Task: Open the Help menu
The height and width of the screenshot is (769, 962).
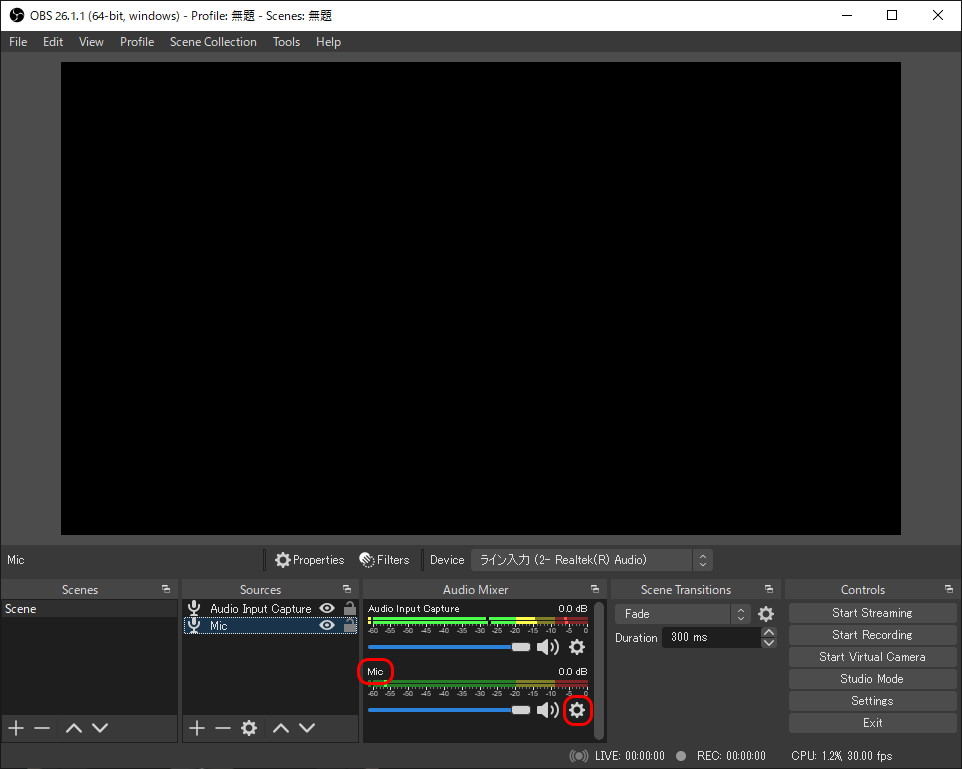Action: pyautogui.click(x=328, y=42)
